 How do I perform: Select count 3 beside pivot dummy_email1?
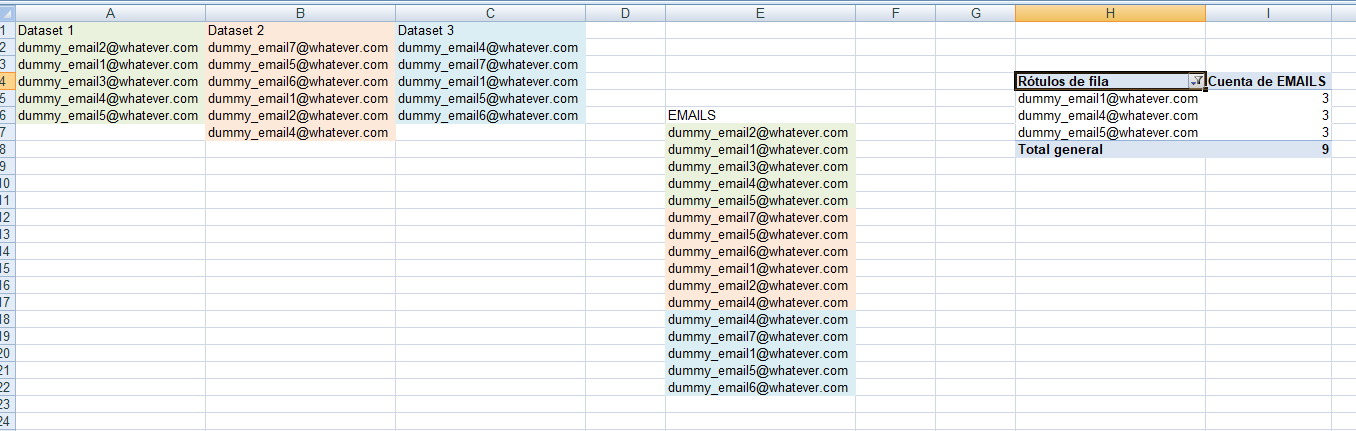coord(1268,98)
